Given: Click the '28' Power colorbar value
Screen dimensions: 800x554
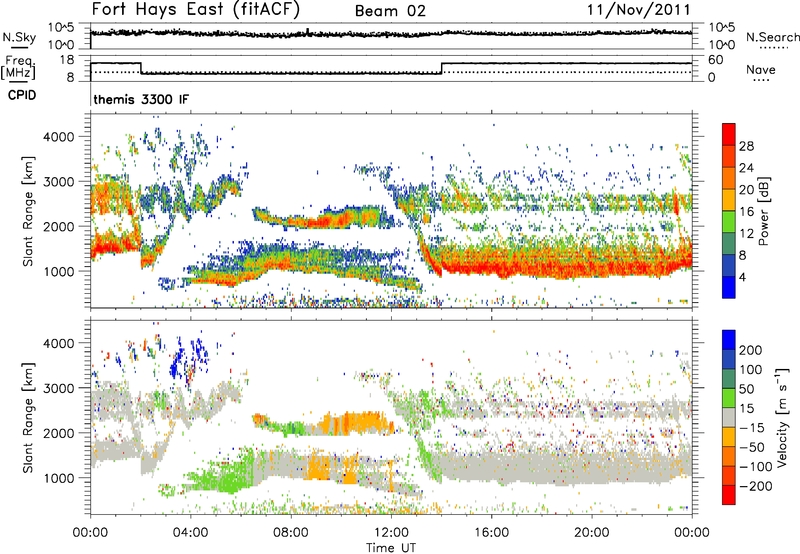Looking at the screenshot, I should click(746, 146).
